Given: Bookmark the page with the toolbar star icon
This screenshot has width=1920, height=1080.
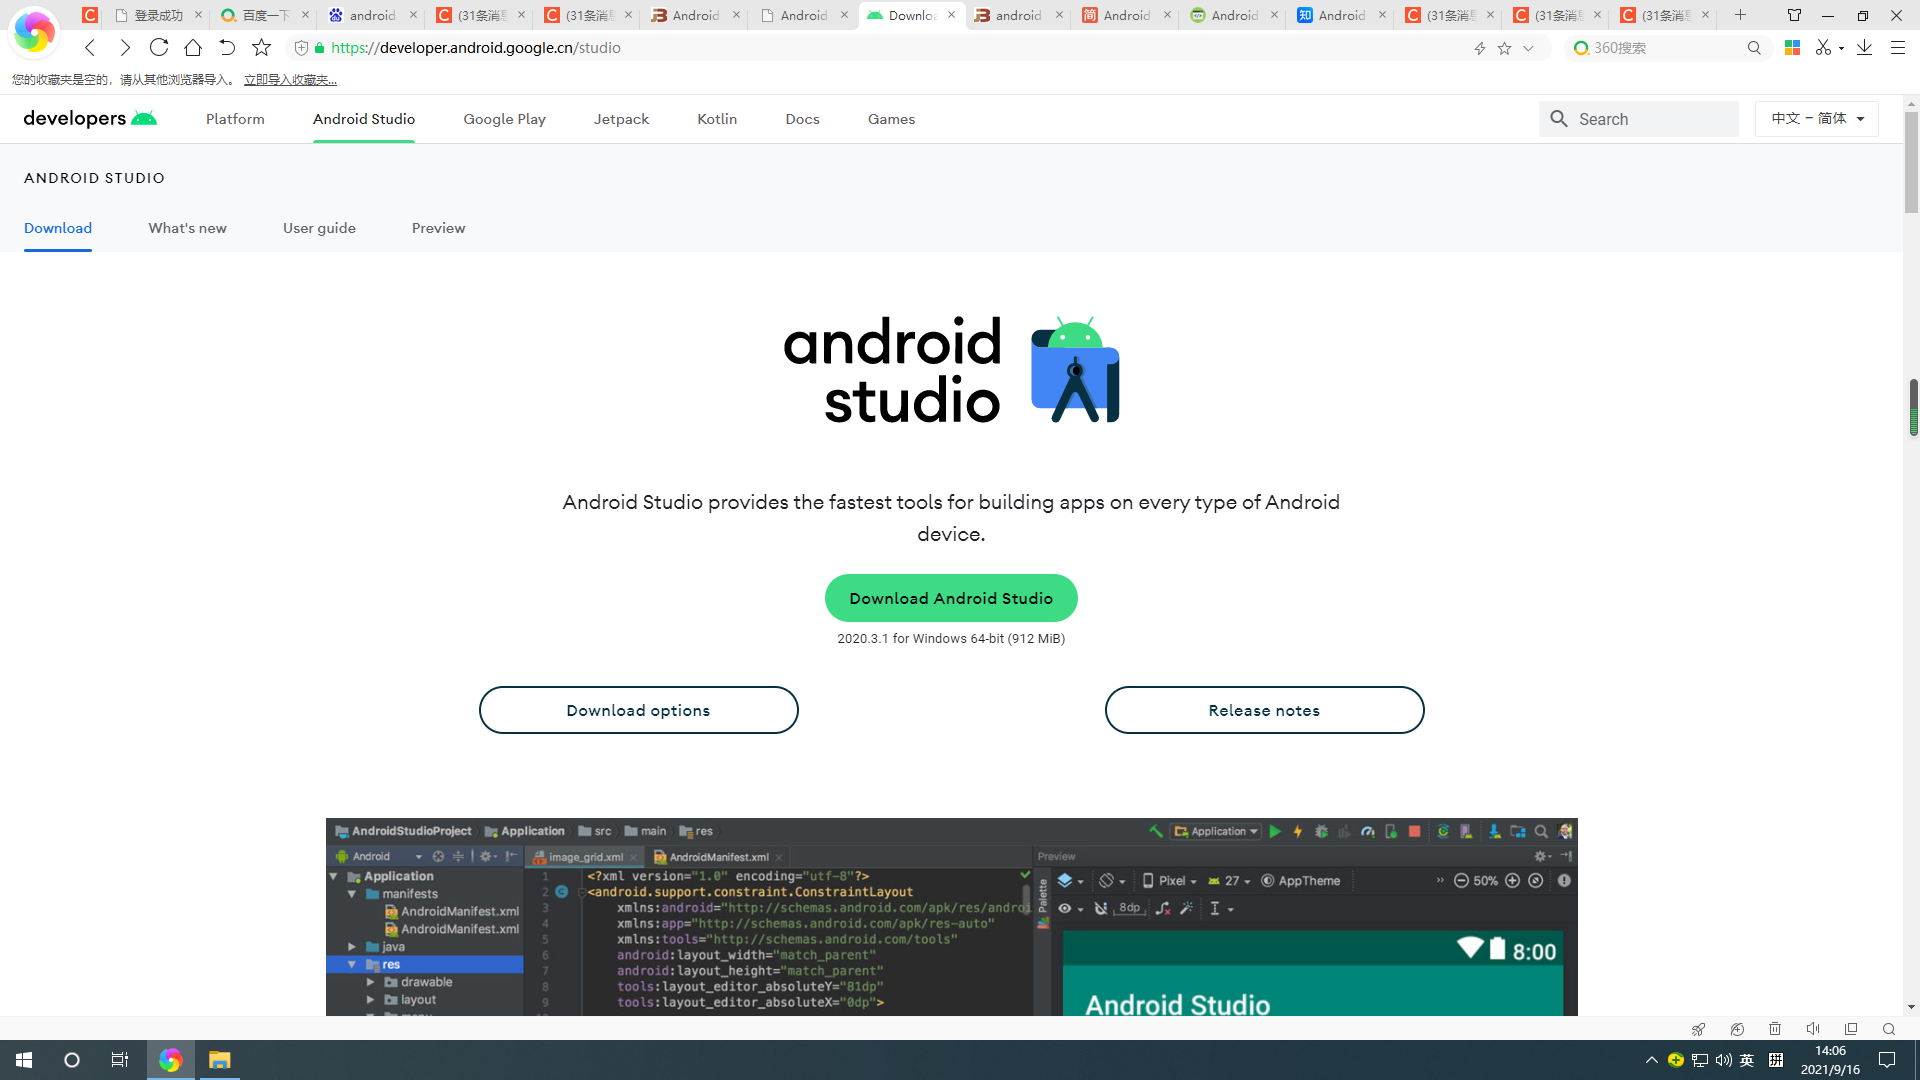Looking at the screenshot, I should pos(261,47).
